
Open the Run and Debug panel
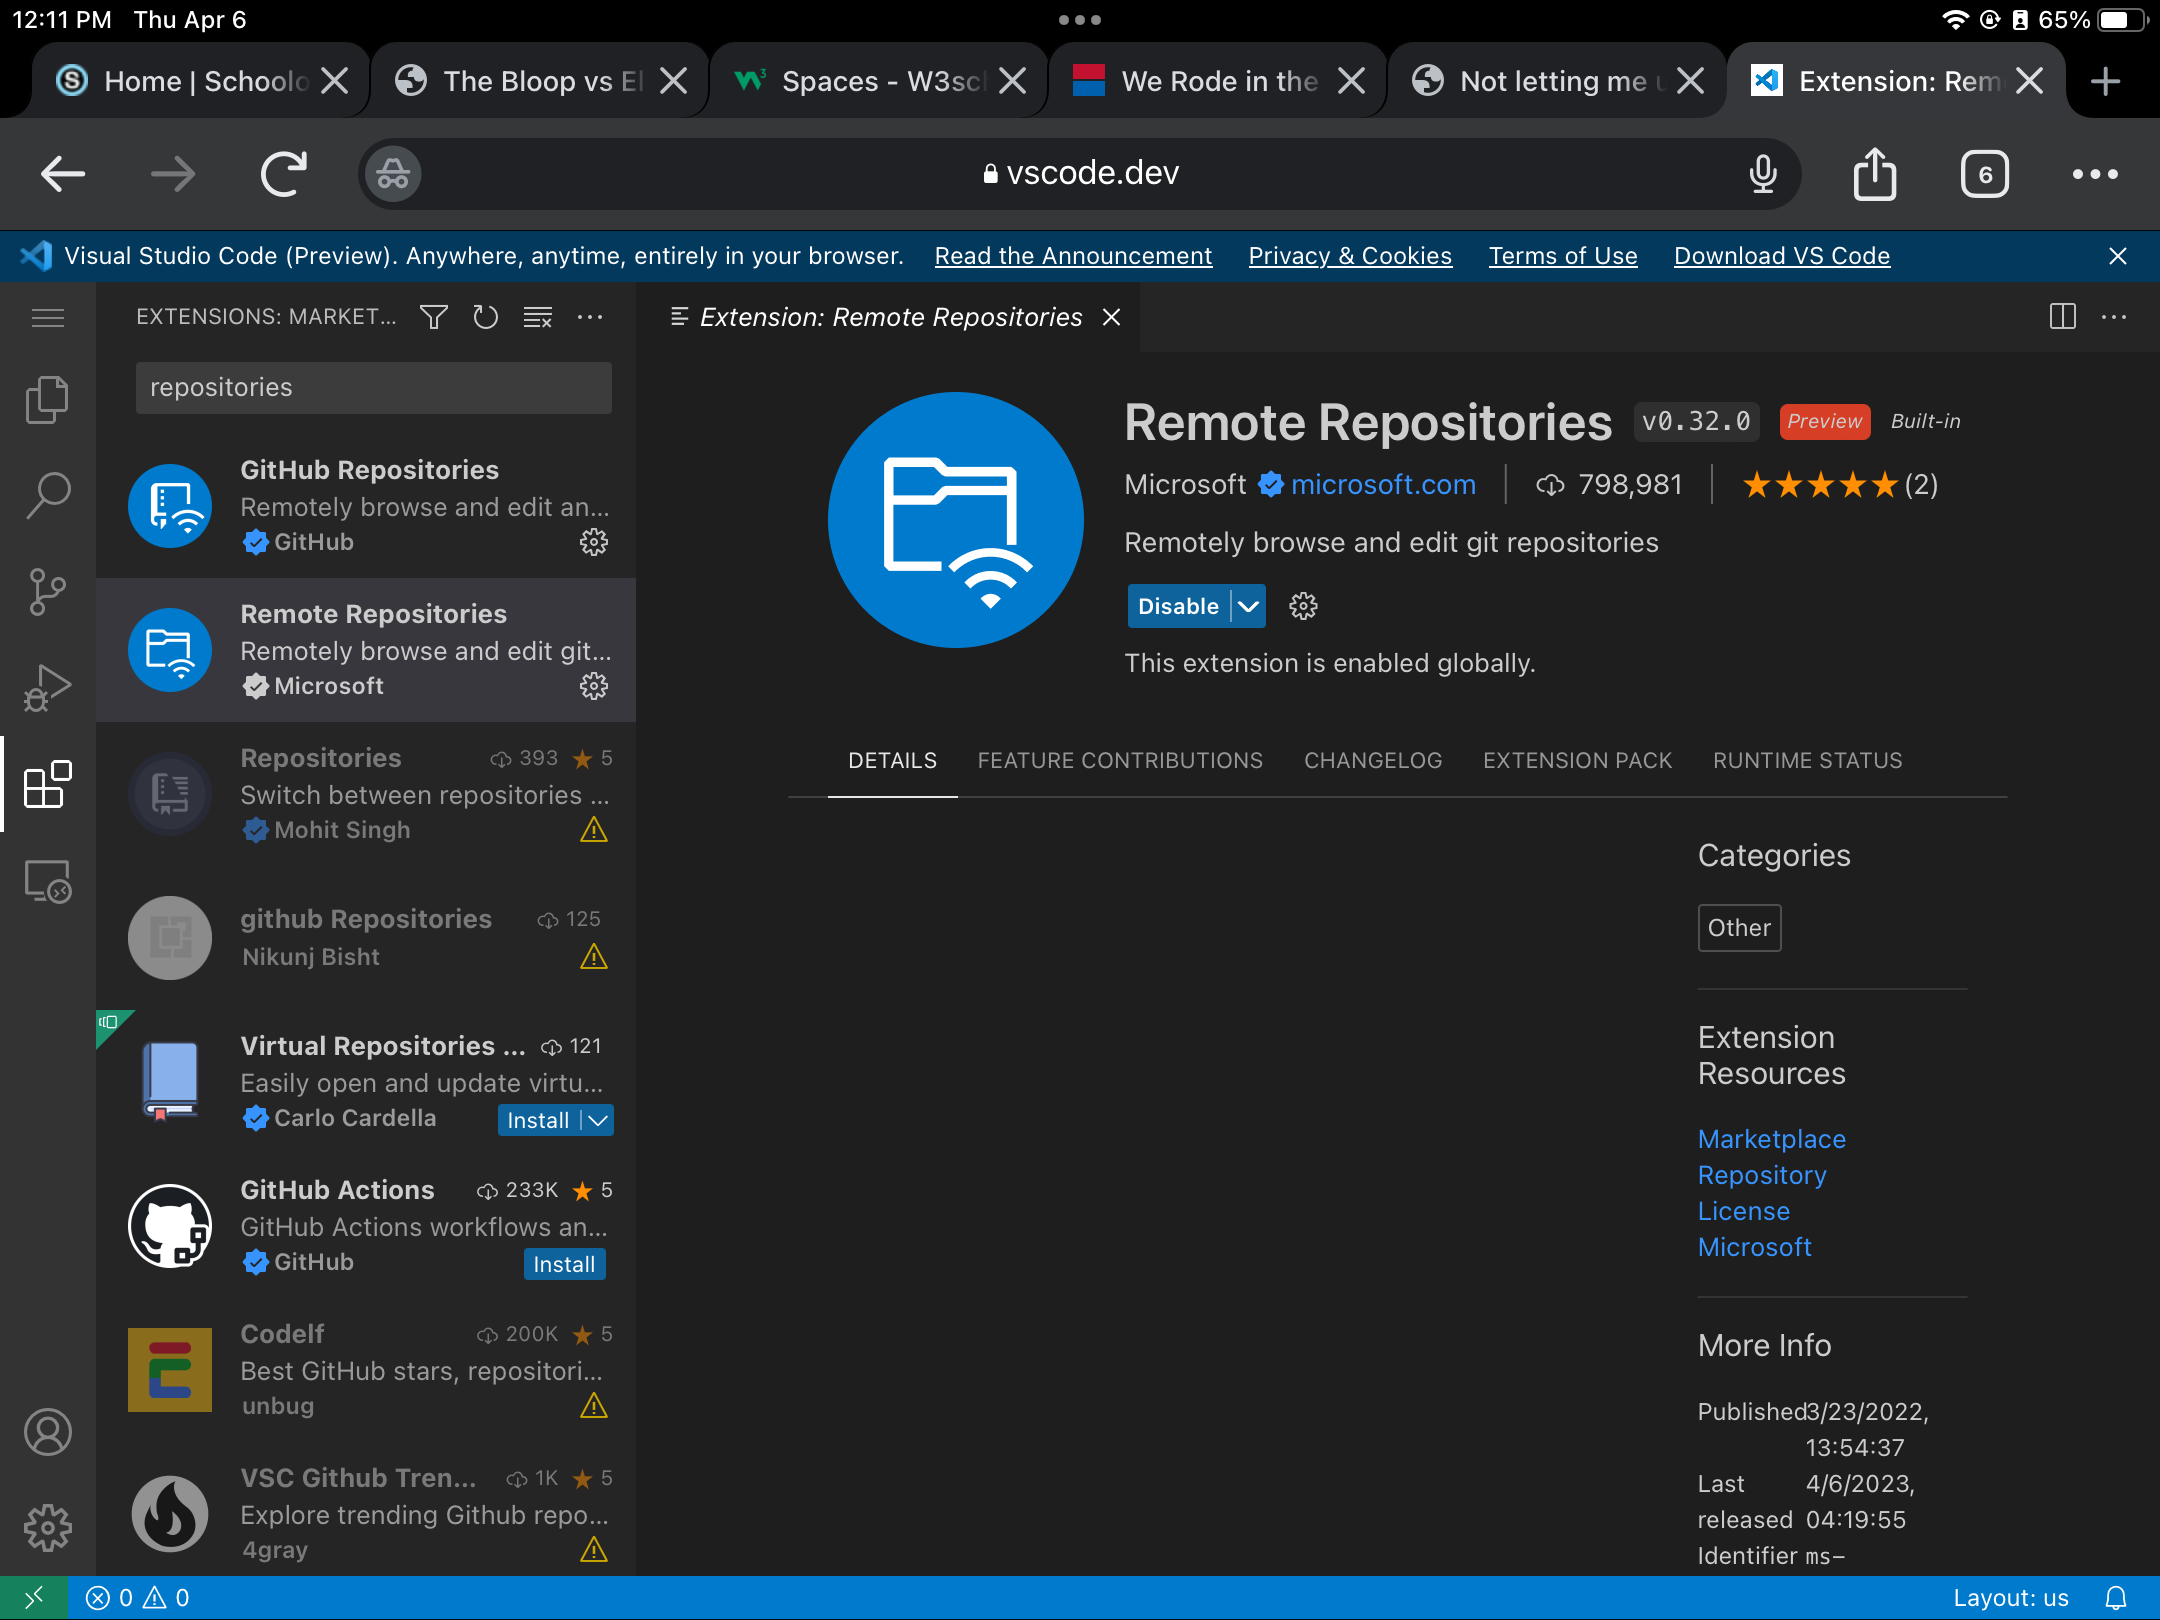[47, 686]
